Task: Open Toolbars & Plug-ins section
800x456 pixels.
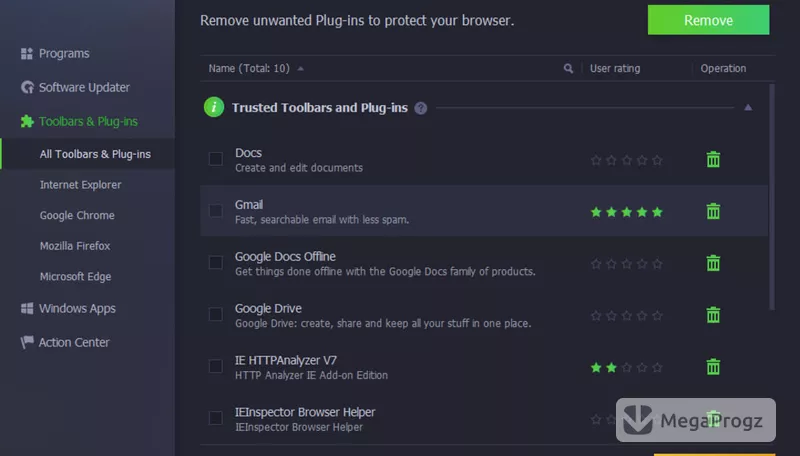Action: (88, 121)
